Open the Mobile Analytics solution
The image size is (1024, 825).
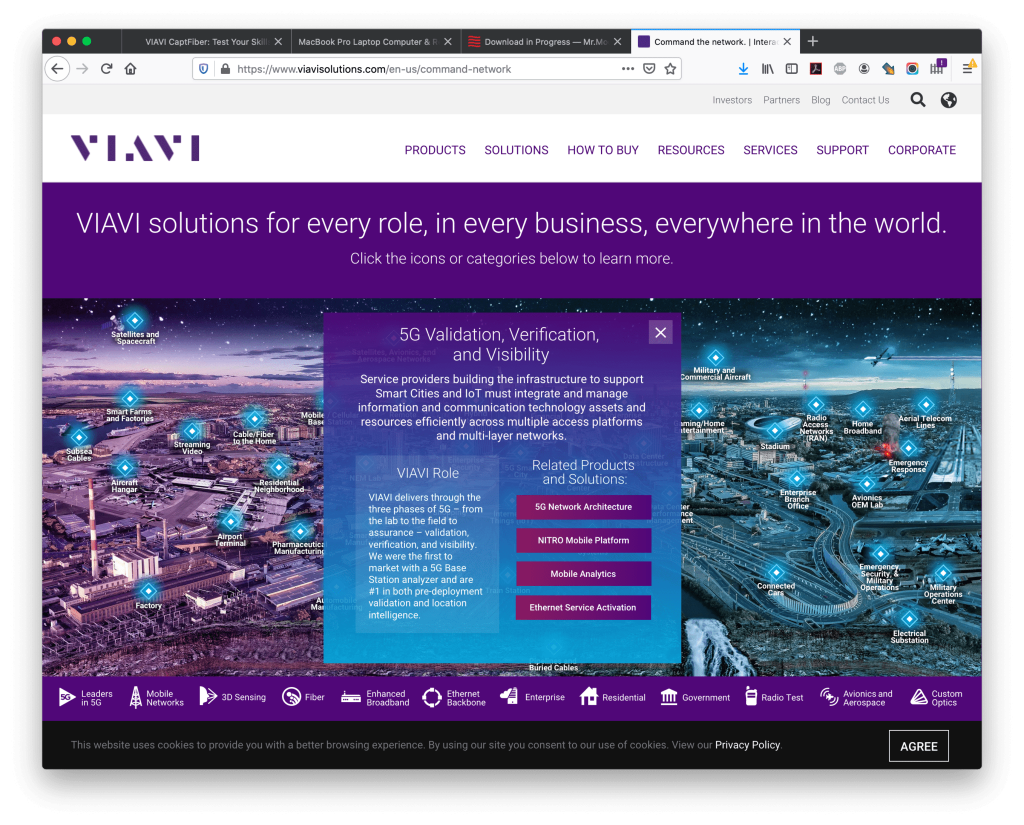tap(583, 574)
